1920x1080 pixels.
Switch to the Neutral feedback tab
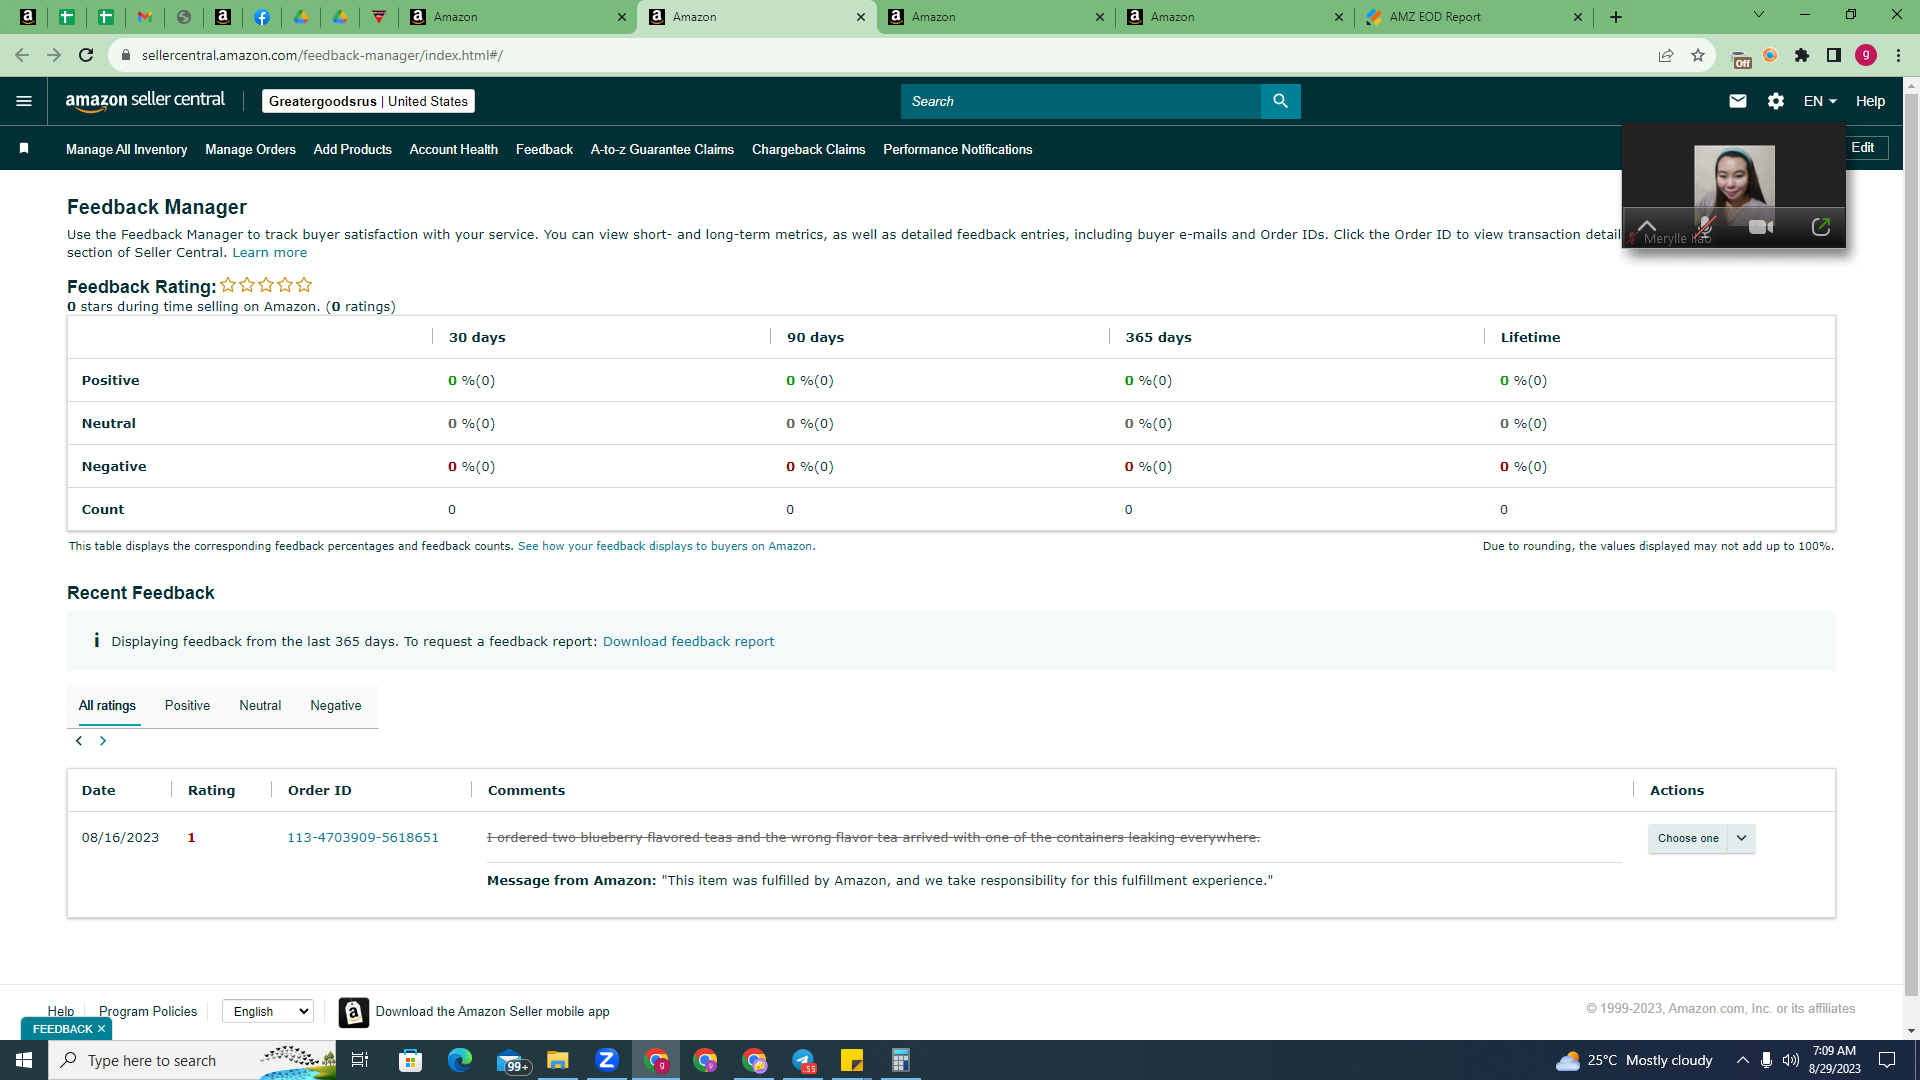click(260, 706)
